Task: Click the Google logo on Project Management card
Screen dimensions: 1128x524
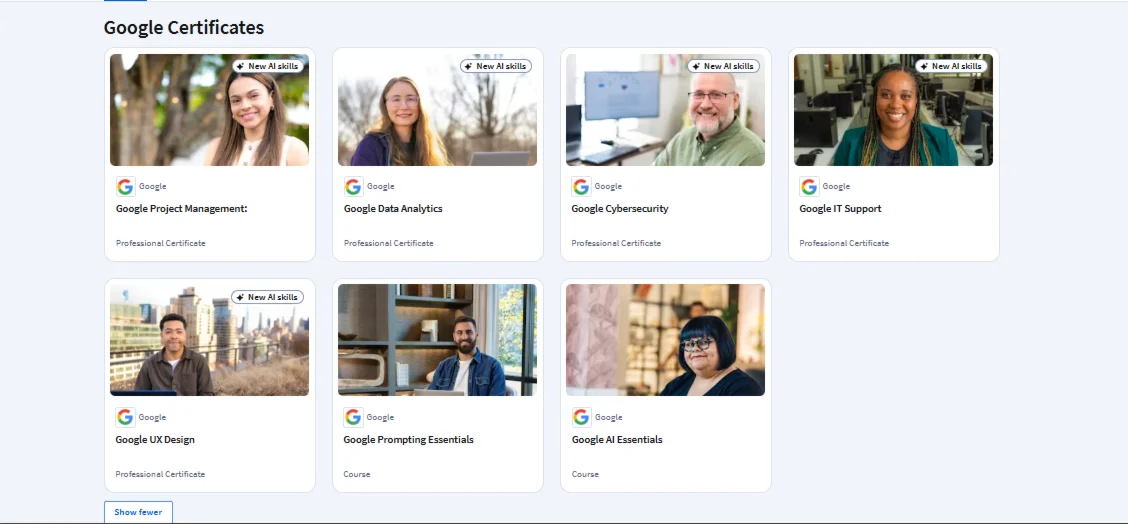Action: coord(125,186)
